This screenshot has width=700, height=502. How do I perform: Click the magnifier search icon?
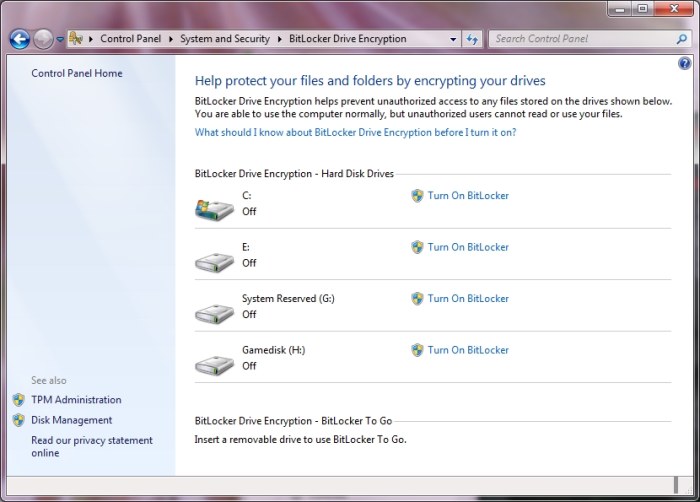coord(681,39)
